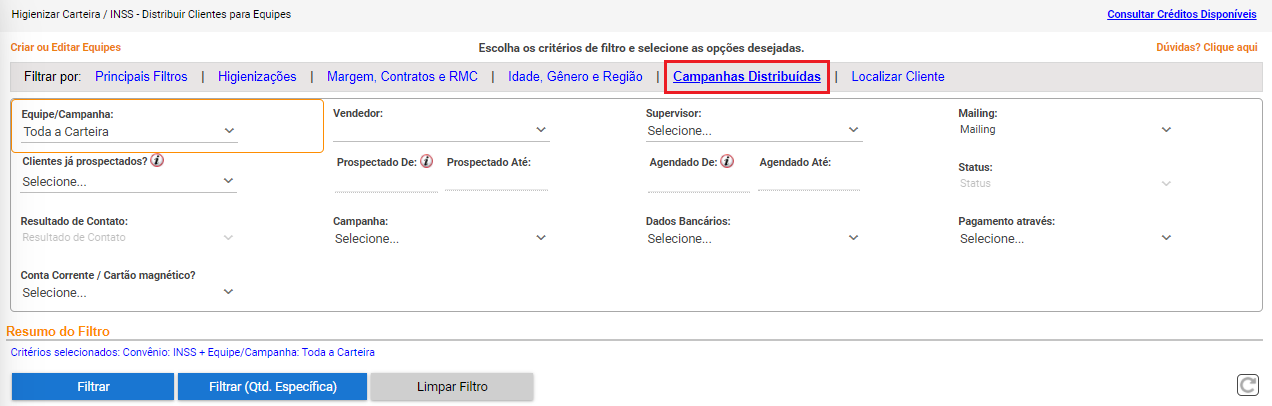This screenshot has height=406, width=1272.
Task: Click the Filtrar button
Action: point(93,386)
